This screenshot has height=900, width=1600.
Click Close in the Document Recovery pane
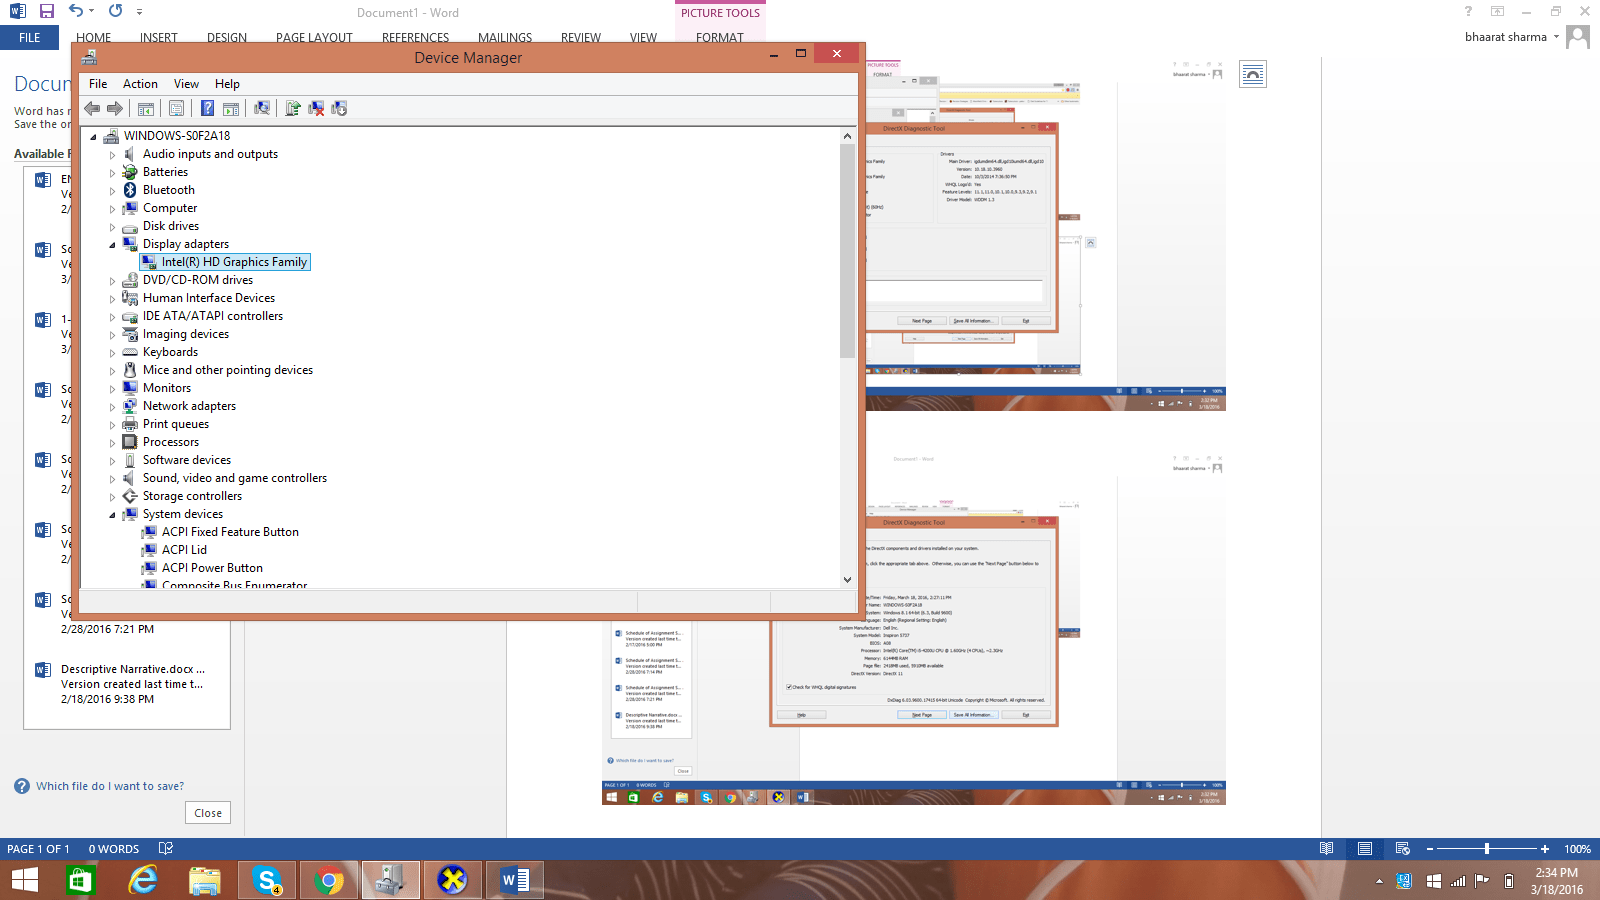[208, 813]
